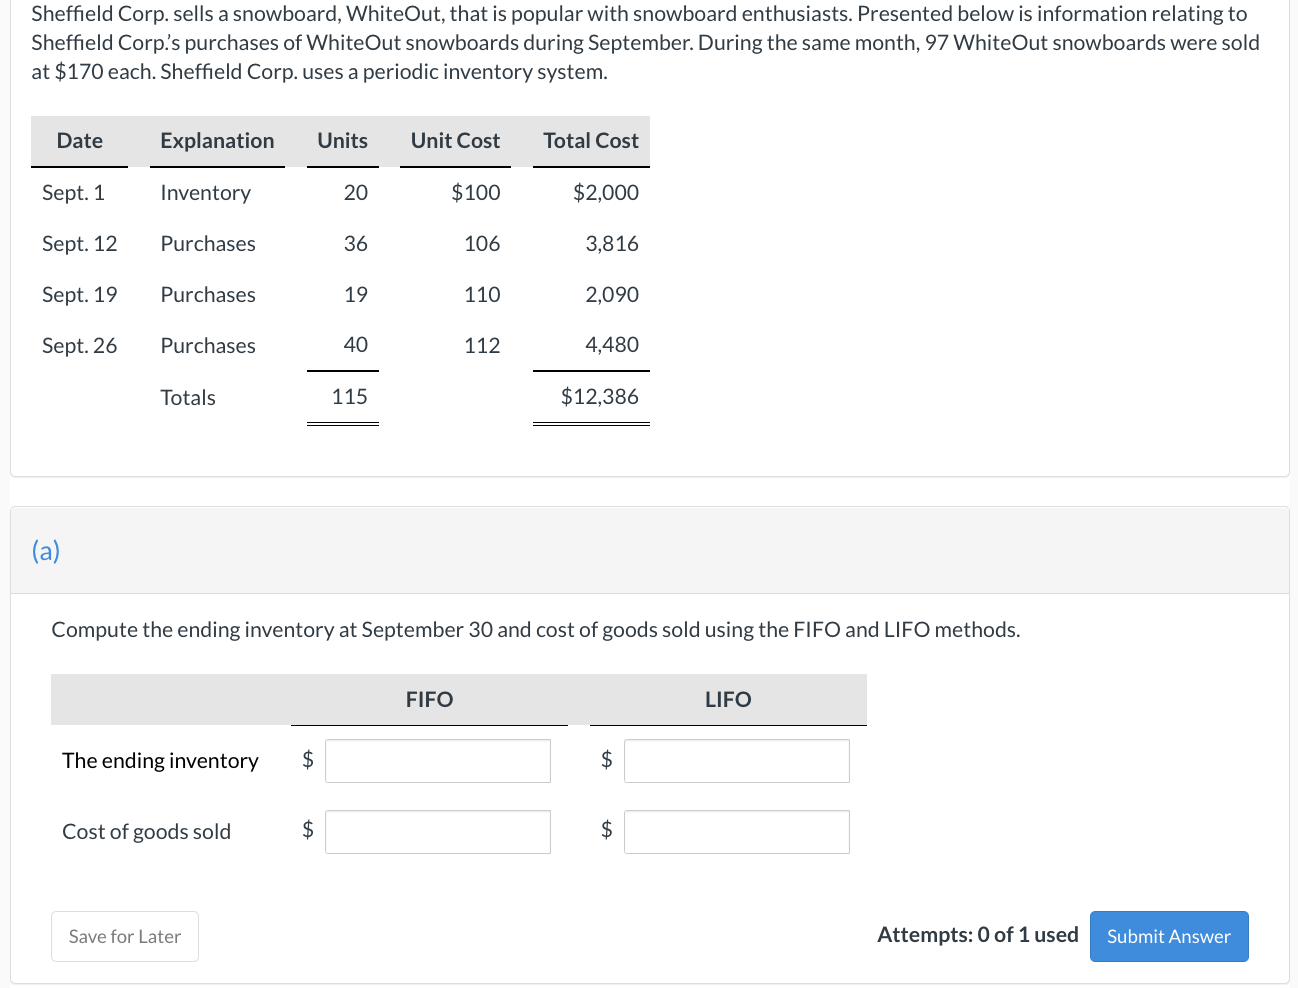Click the FIFO ending inventory input field

(x=438, y=761)
